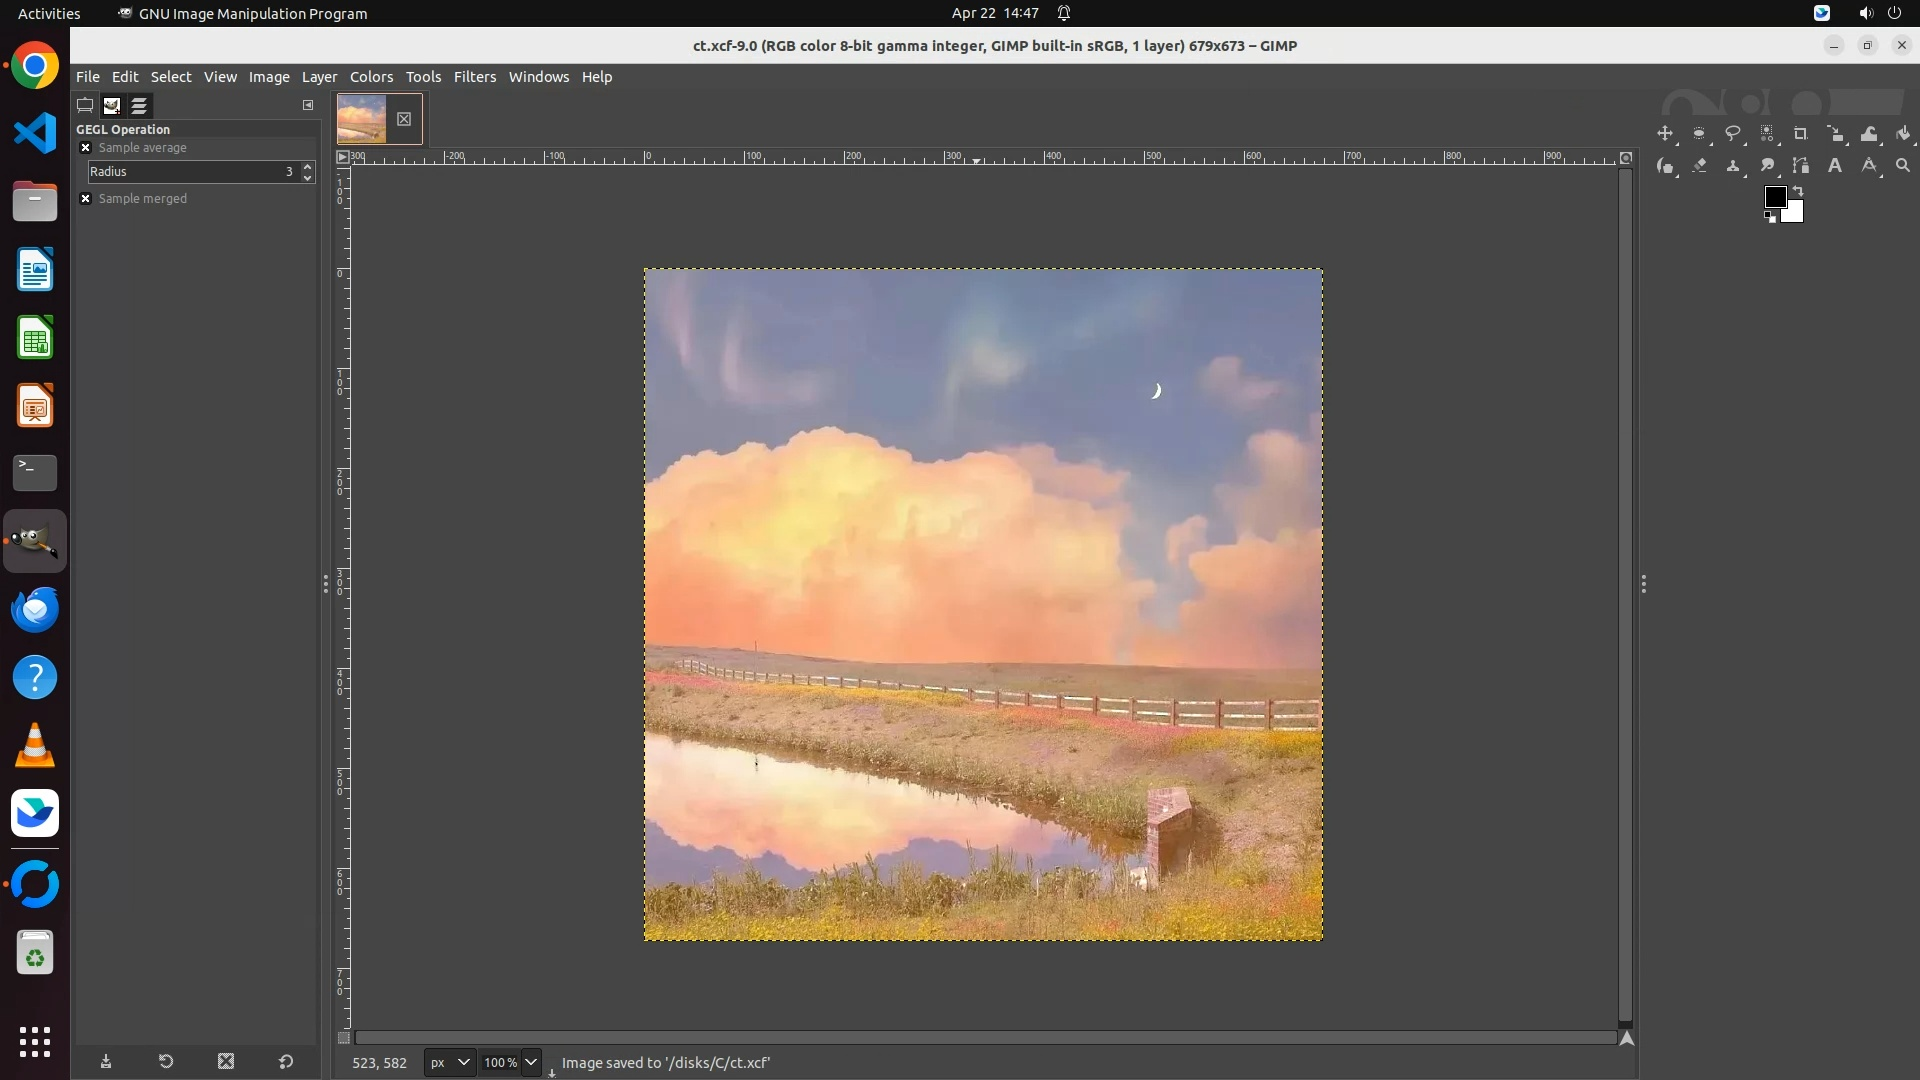Toggle the Sample merged checkbox
The width and height of the screenshot is (1920, 1080).
[x=86, y=199]
